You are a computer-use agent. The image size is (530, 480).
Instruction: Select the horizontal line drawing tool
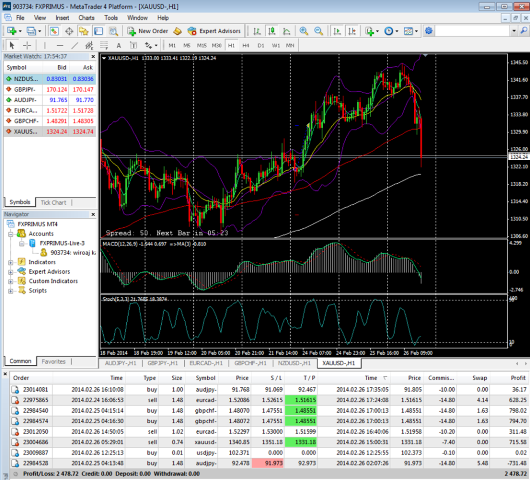(x=60, y=45)
